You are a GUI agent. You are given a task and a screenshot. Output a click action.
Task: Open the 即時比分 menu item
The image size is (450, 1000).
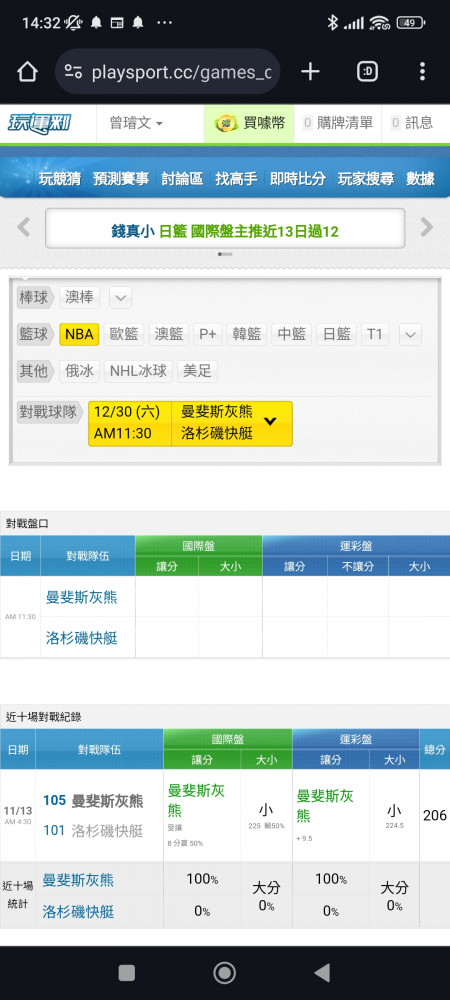298,179
